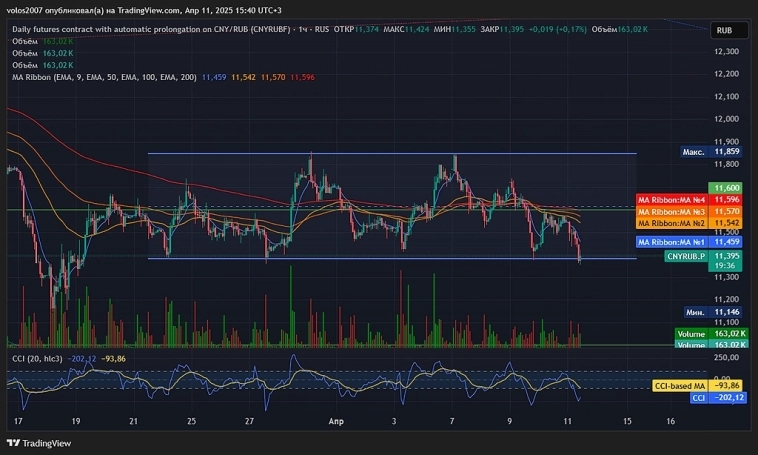Screen dimensions: 758x455
Task: Click the 12,300 tick on price scale
Action: 726,74
